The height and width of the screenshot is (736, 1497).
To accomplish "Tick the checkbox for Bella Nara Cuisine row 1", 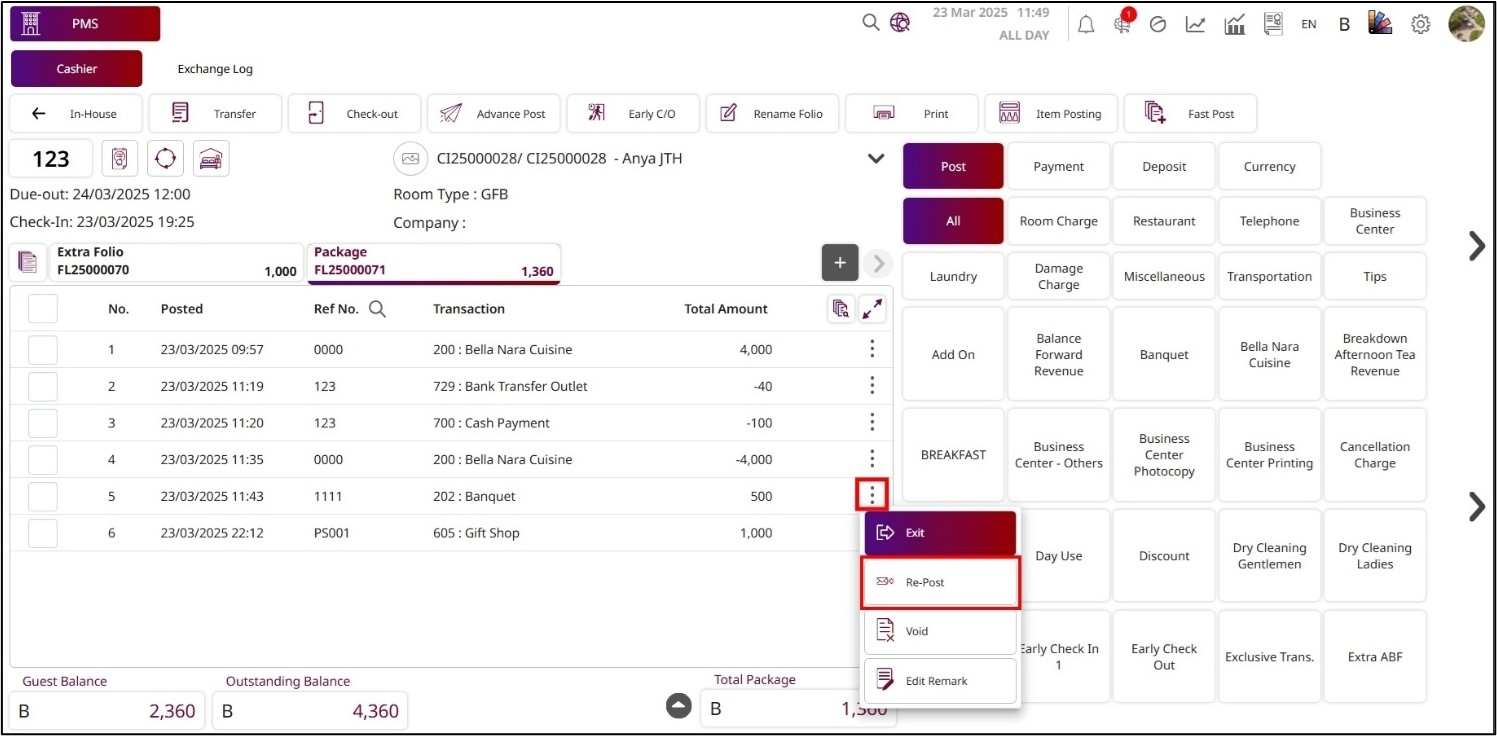I will [43, 350].
